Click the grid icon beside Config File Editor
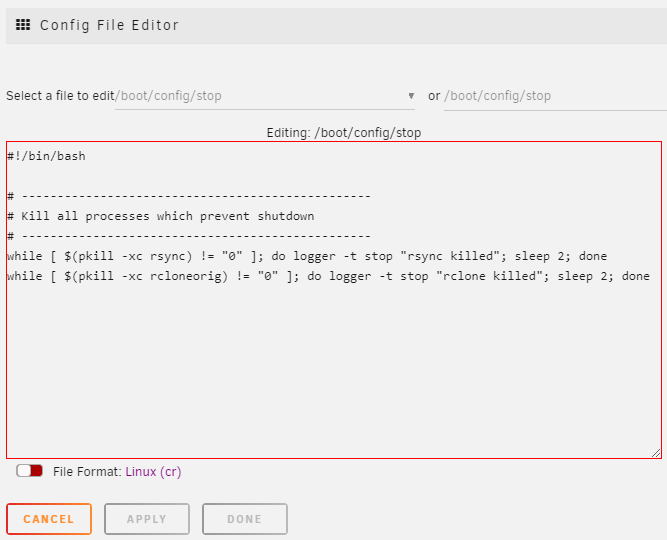This screenshot has width=667, height=540. 23,25
